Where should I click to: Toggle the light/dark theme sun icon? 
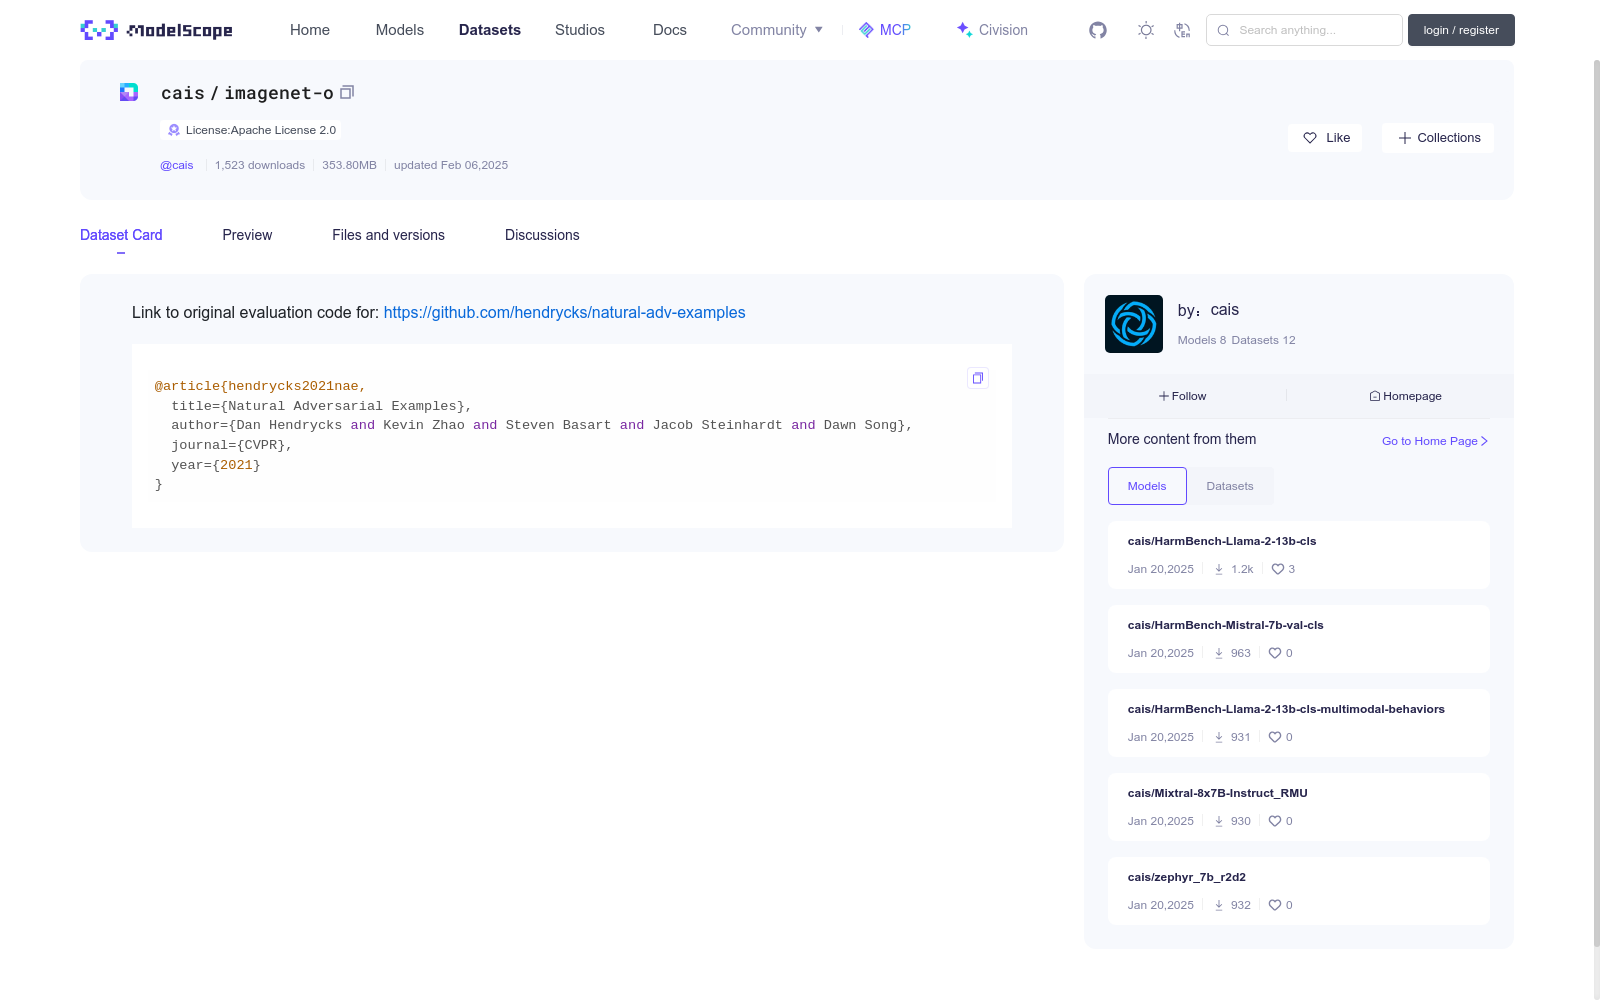(1146, 30)
